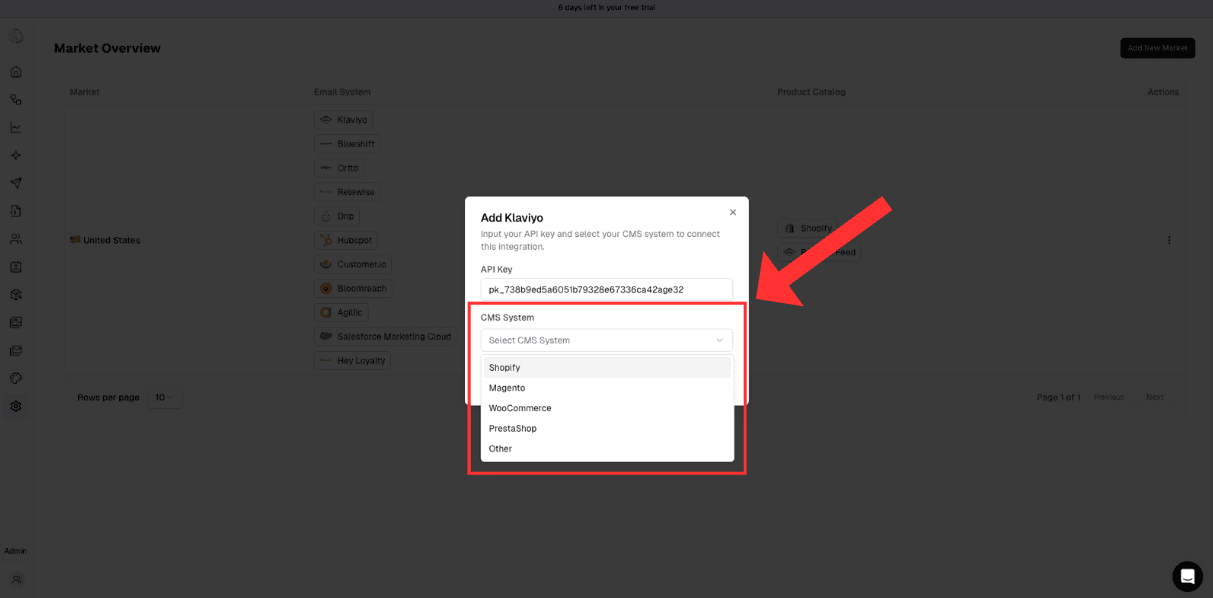Viewport: 1213px width, 598px height.
Task: Open the file document sidebar icon
Action: [16, 211]
